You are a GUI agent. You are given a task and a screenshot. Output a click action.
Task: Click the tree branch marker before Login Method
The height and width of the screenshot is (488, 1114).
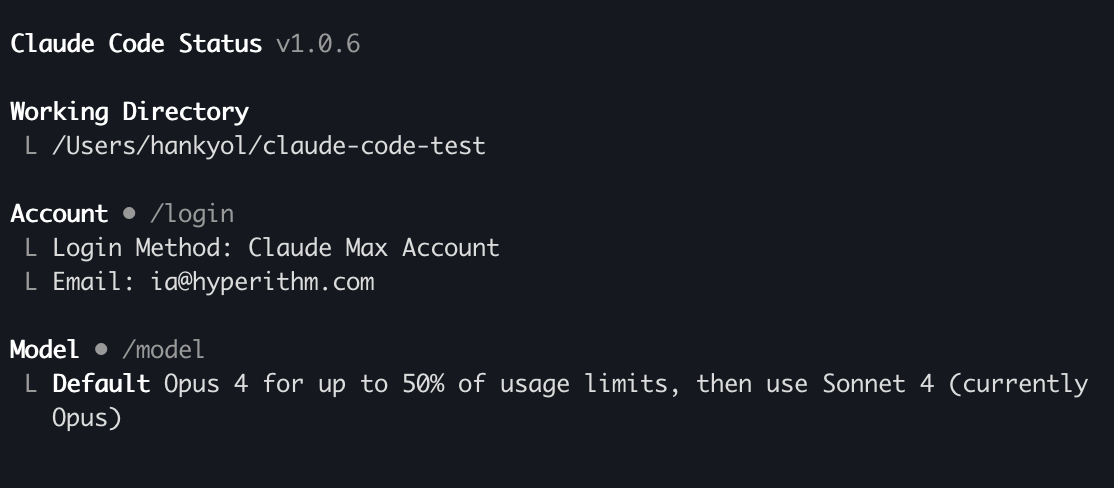tap(31, 248)
